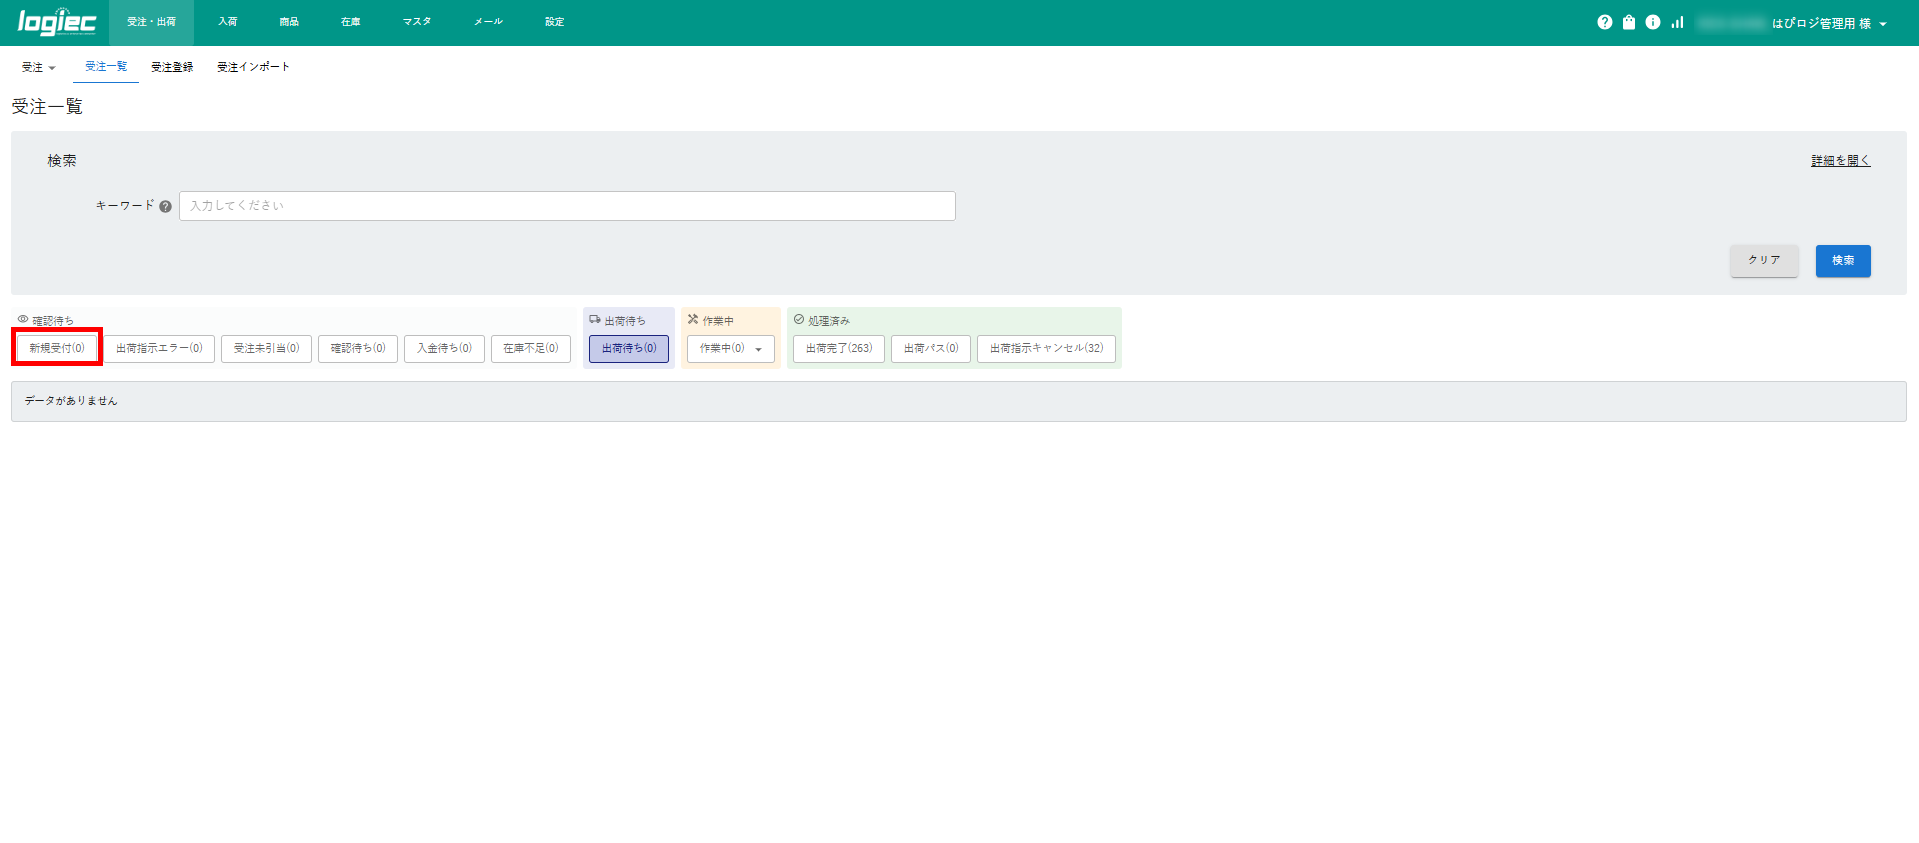Viewport: 1919px width, 843px height.
Task: Click the information icon in header
Action: (x=1653, y=22)
